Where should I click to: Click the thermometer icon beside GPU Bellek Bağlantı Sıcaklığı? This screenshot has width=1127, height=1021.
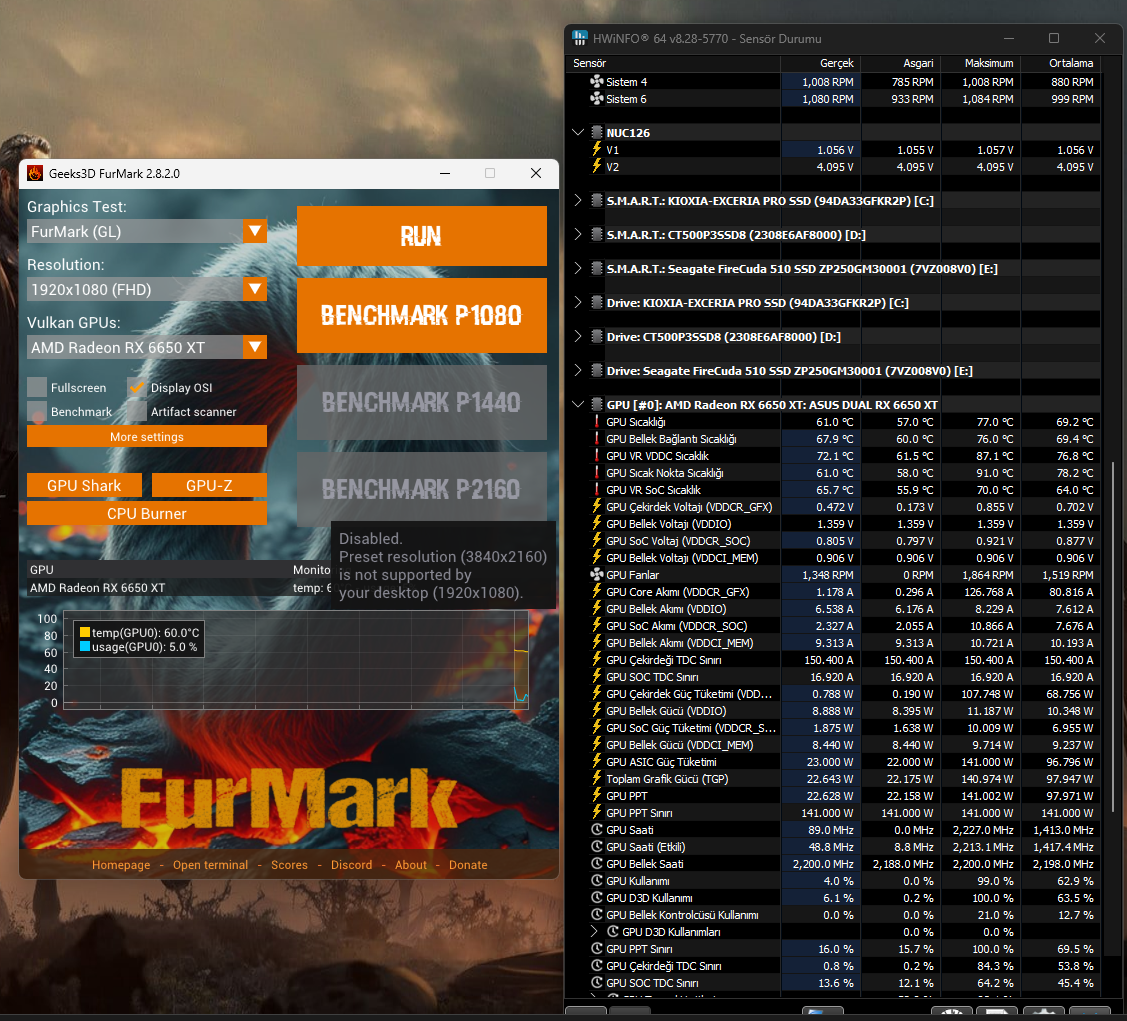[x=597, y=439]
